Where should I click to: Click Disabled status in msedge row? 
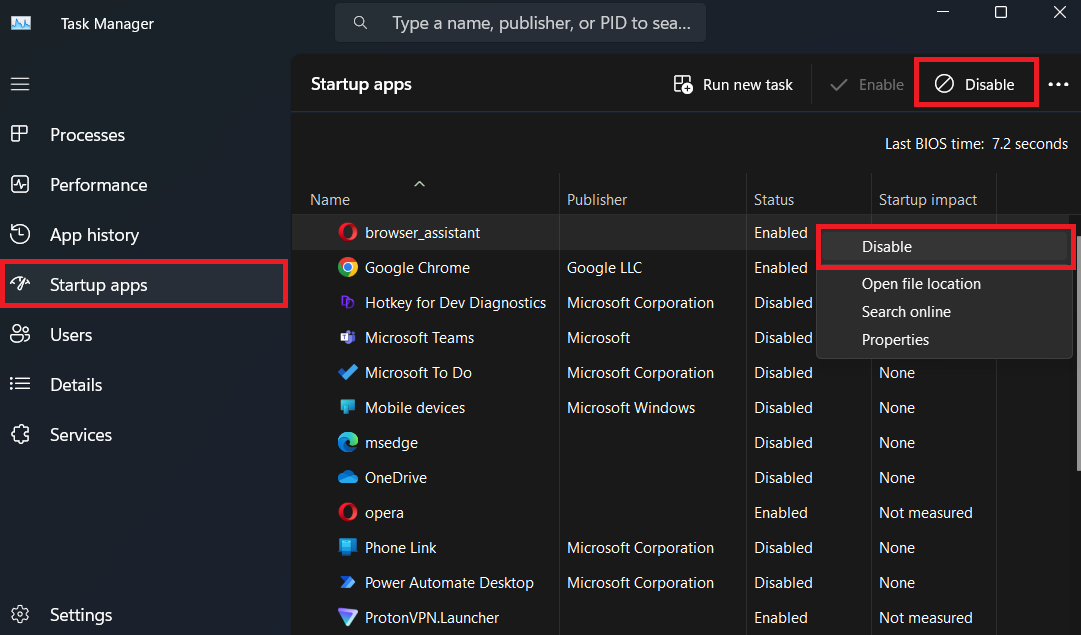[783, 443]
